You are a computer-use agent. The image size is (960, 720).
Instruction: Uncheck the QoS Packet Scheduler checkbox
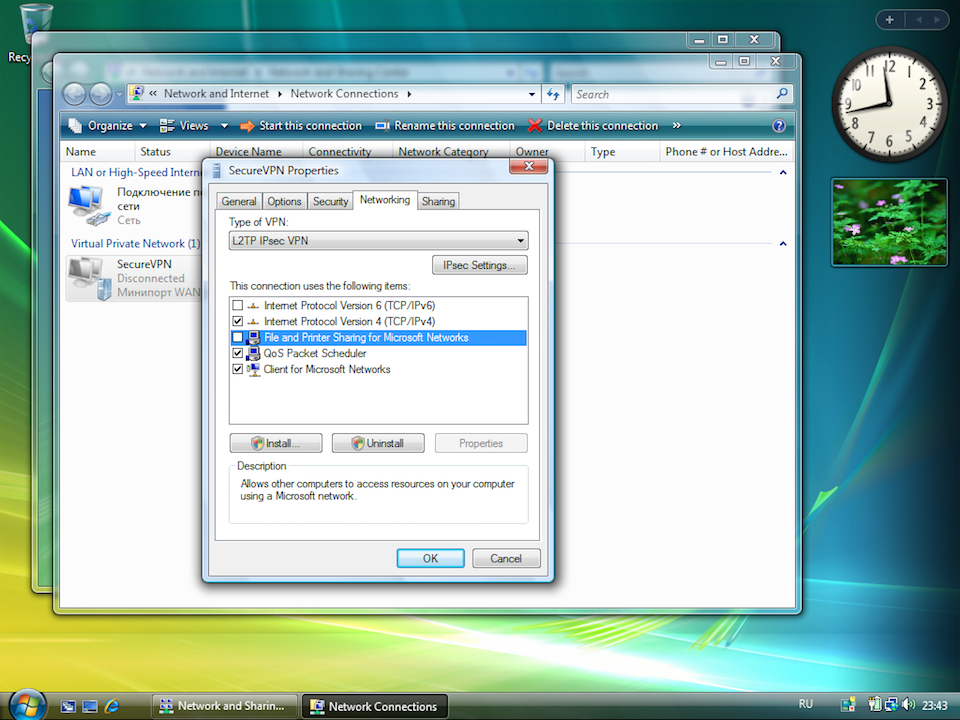238,353
